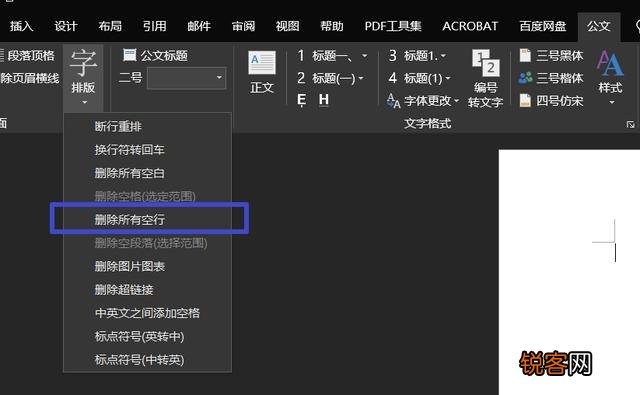Viewport: 640px width, 395px height.
Task: Open the 排版 typesetting dropdown button
Action: click(x=83, y=77)
